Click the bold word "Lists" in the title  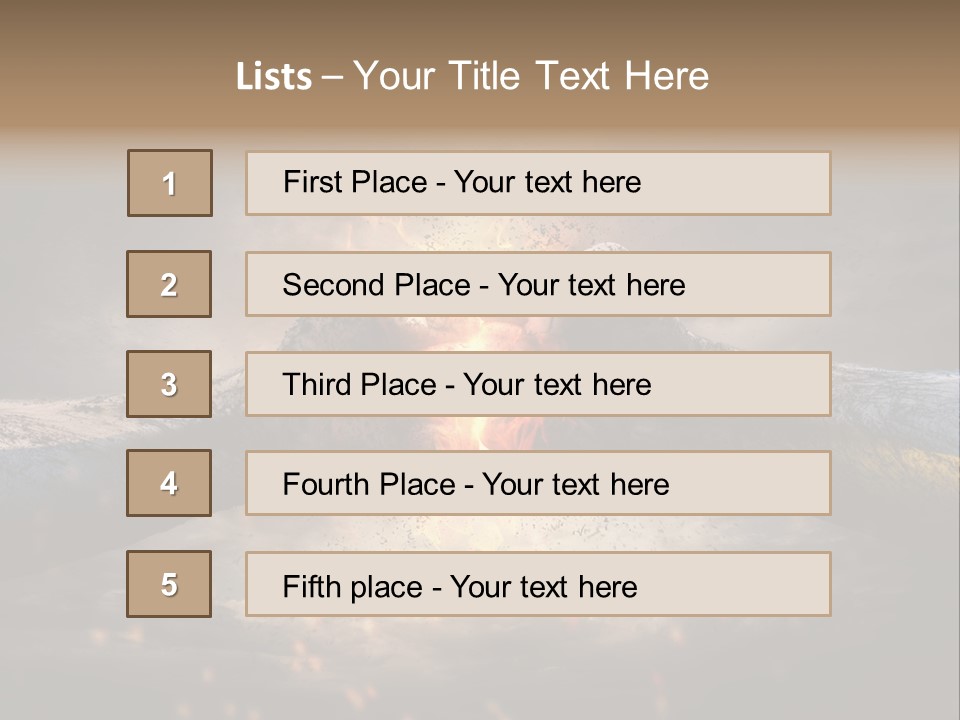[x=274, y=77]
